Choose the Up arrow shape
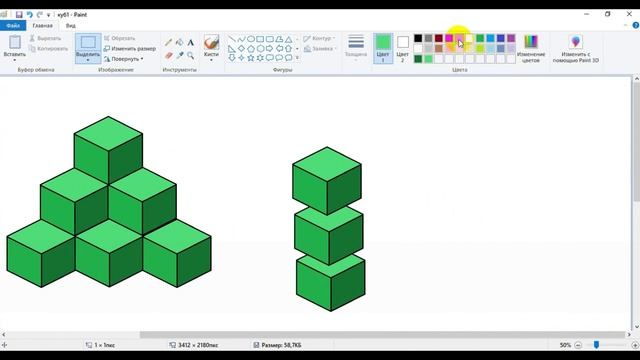Viewport: 640px width, 360px height. click(x=289, y=49)
